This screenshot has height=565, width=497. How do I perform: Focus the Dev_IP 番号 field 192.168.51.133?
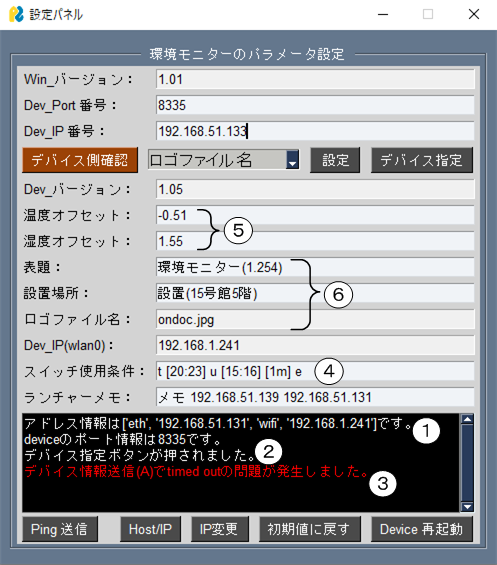(x=315, y=131)
